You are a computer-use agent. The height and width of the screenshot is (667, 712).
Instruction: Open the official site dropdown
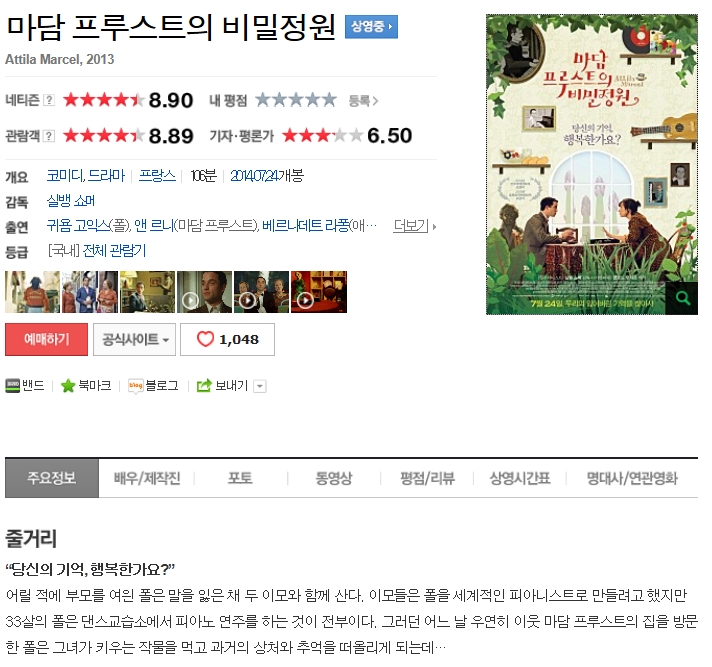point(134,339)
